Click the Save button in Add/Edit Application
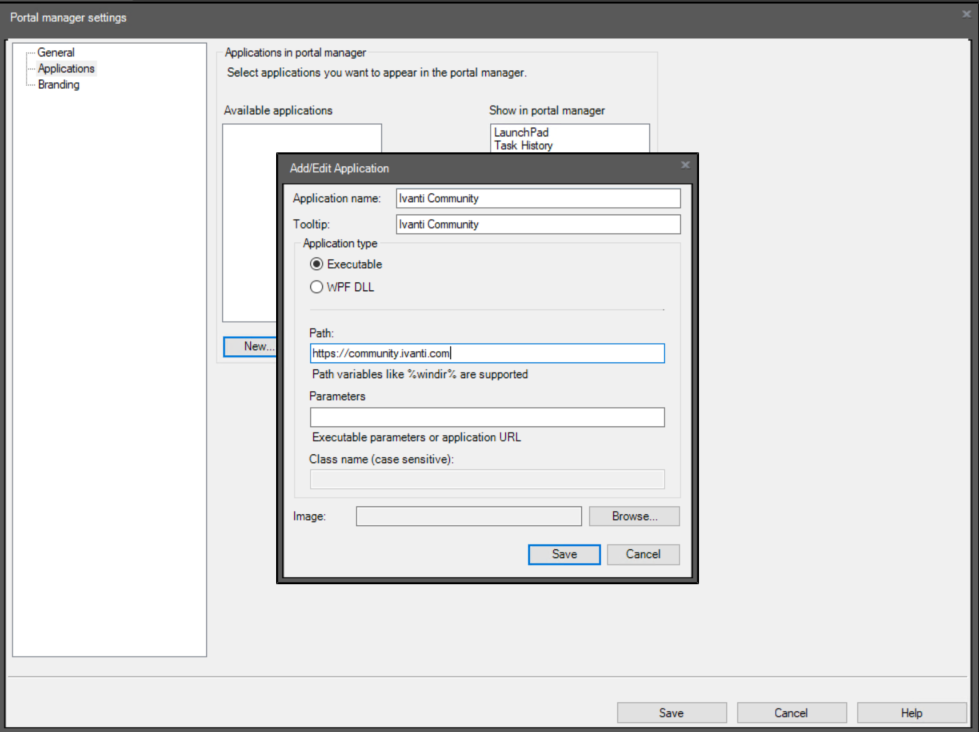979x732 pixels. (564, 554)
